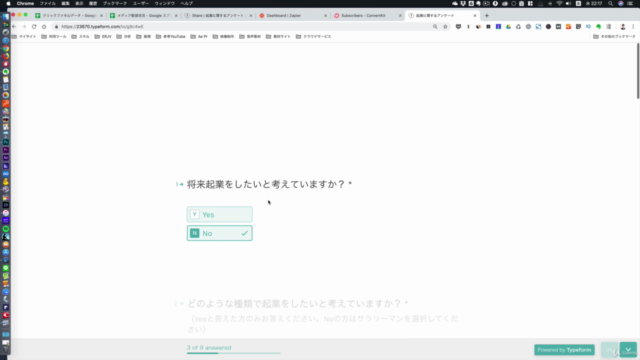Close the Subscribers - ConvertKit tab
The image size is (640, 360).
[400, 16]
